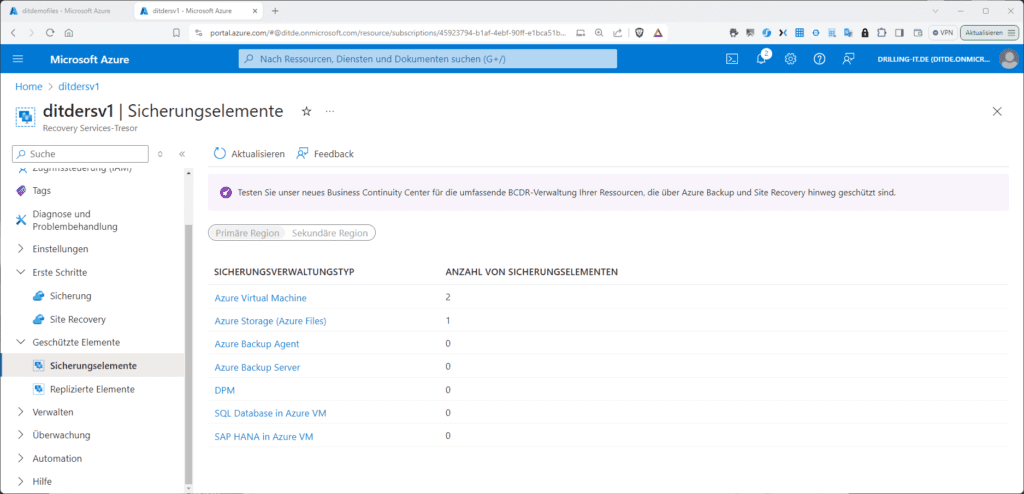The width and height of the screenshot is (1024, 494).
Task: Open the Brave wallet icon
Action: (917, 33)
